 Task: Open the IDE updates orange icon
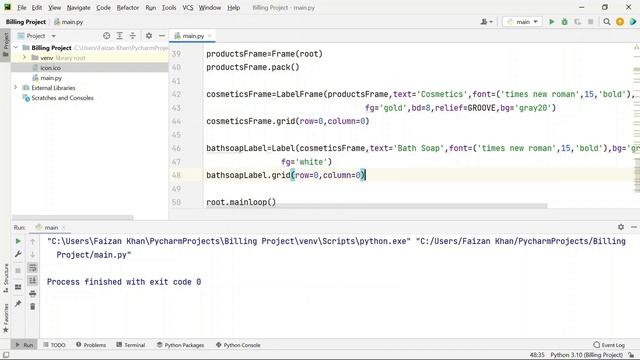(x=620, y=22)
